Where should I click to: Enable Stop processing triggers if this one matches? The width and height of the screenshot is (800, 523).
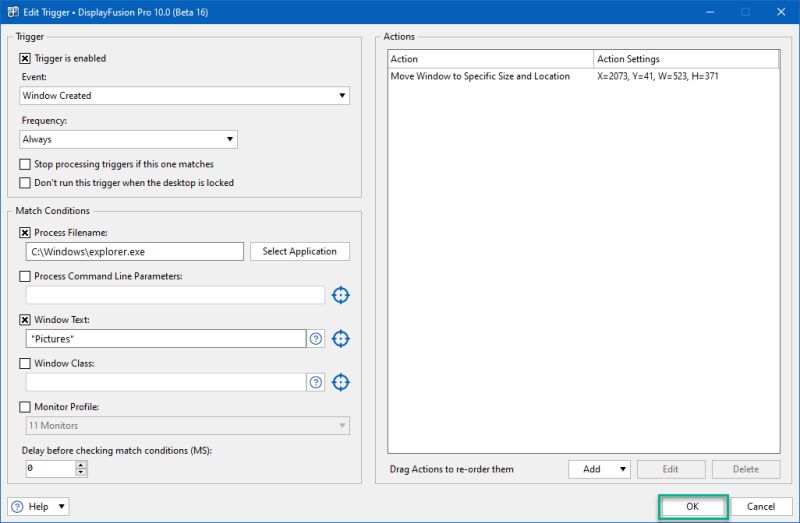tap(24, 164)
